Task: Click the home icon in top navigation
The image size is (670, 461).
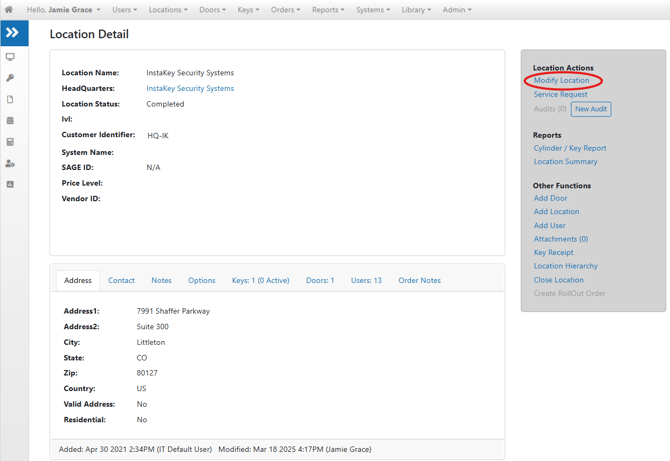Action: (9, 10)
